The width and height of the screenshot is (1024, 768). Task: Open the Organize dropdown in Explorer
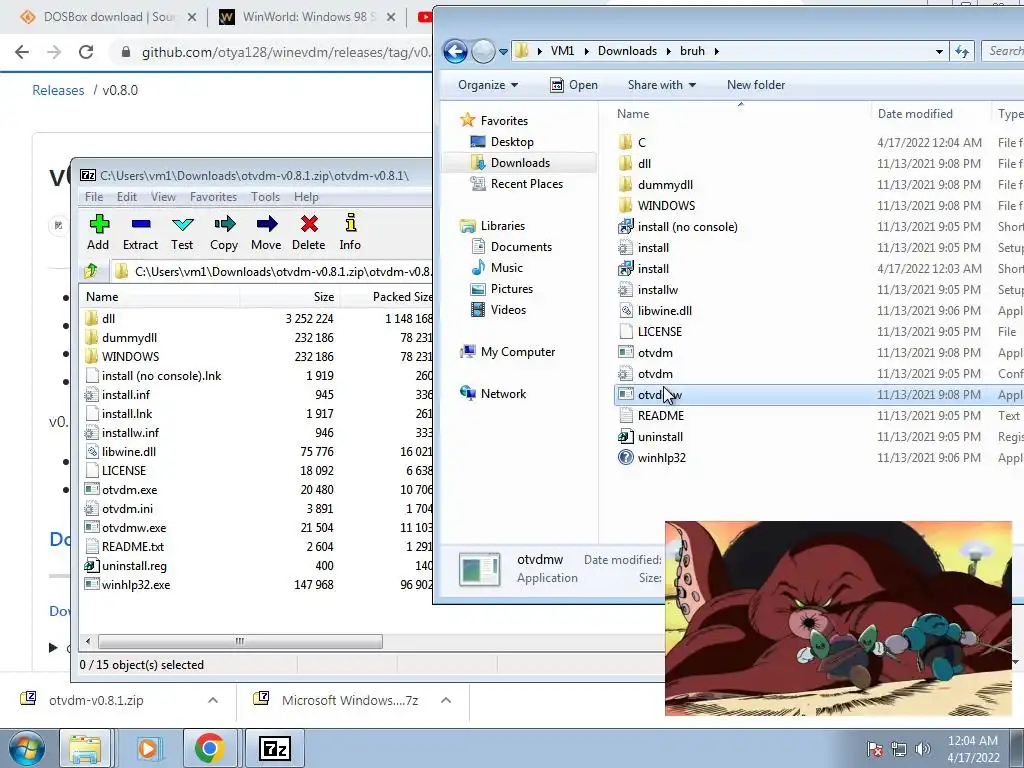(488, 85)
